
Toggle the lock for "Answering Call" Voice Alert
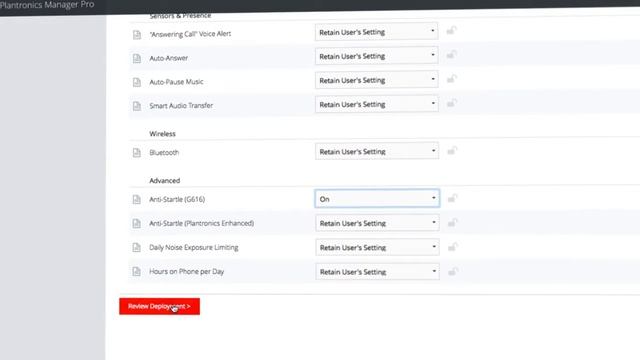click(451, 31)
